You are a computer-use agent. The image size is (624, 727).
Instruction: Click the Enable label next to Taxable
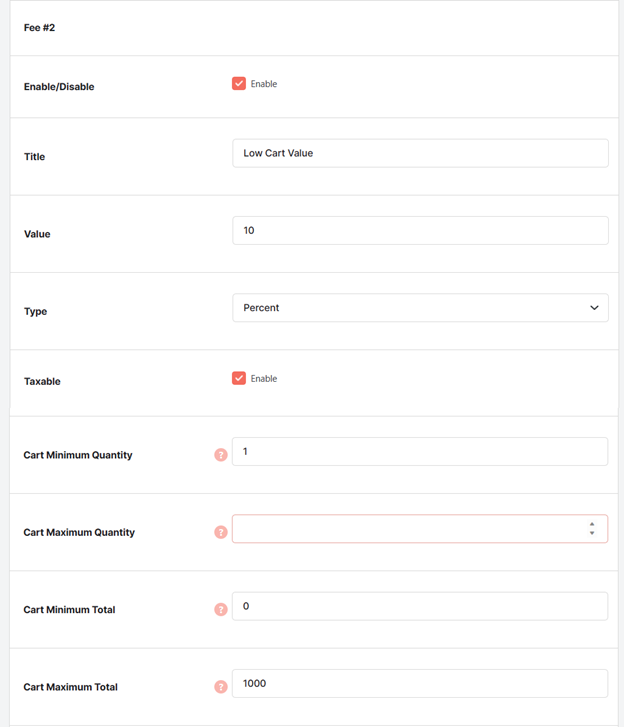pos(264,379)
